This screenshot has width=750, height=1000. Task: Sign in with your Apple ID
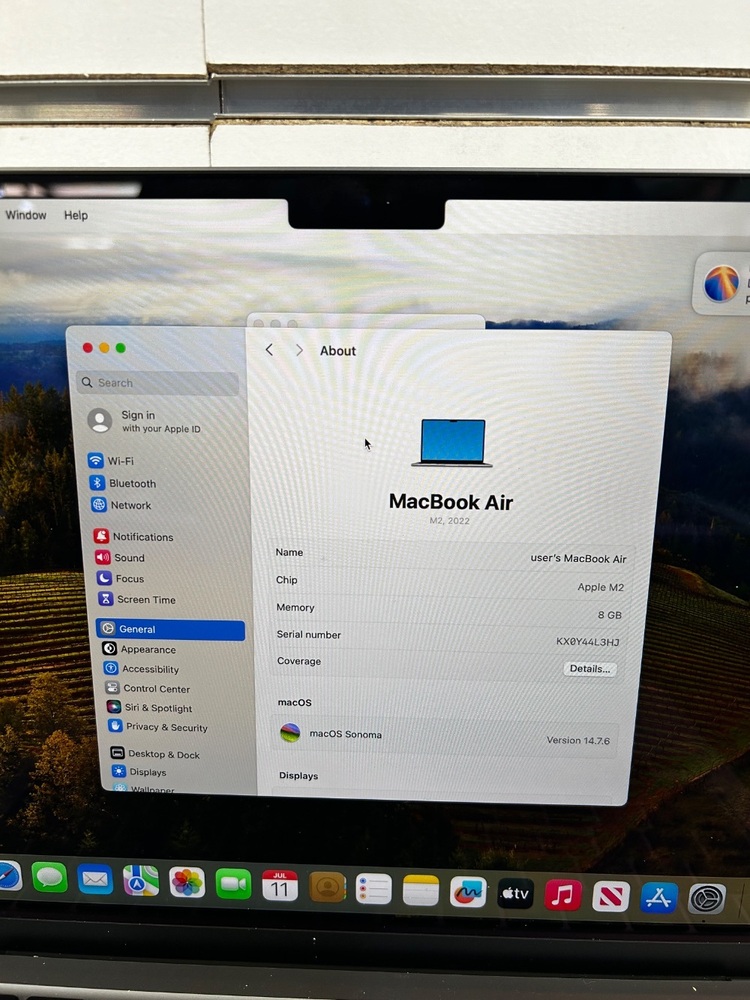(144, 421)
